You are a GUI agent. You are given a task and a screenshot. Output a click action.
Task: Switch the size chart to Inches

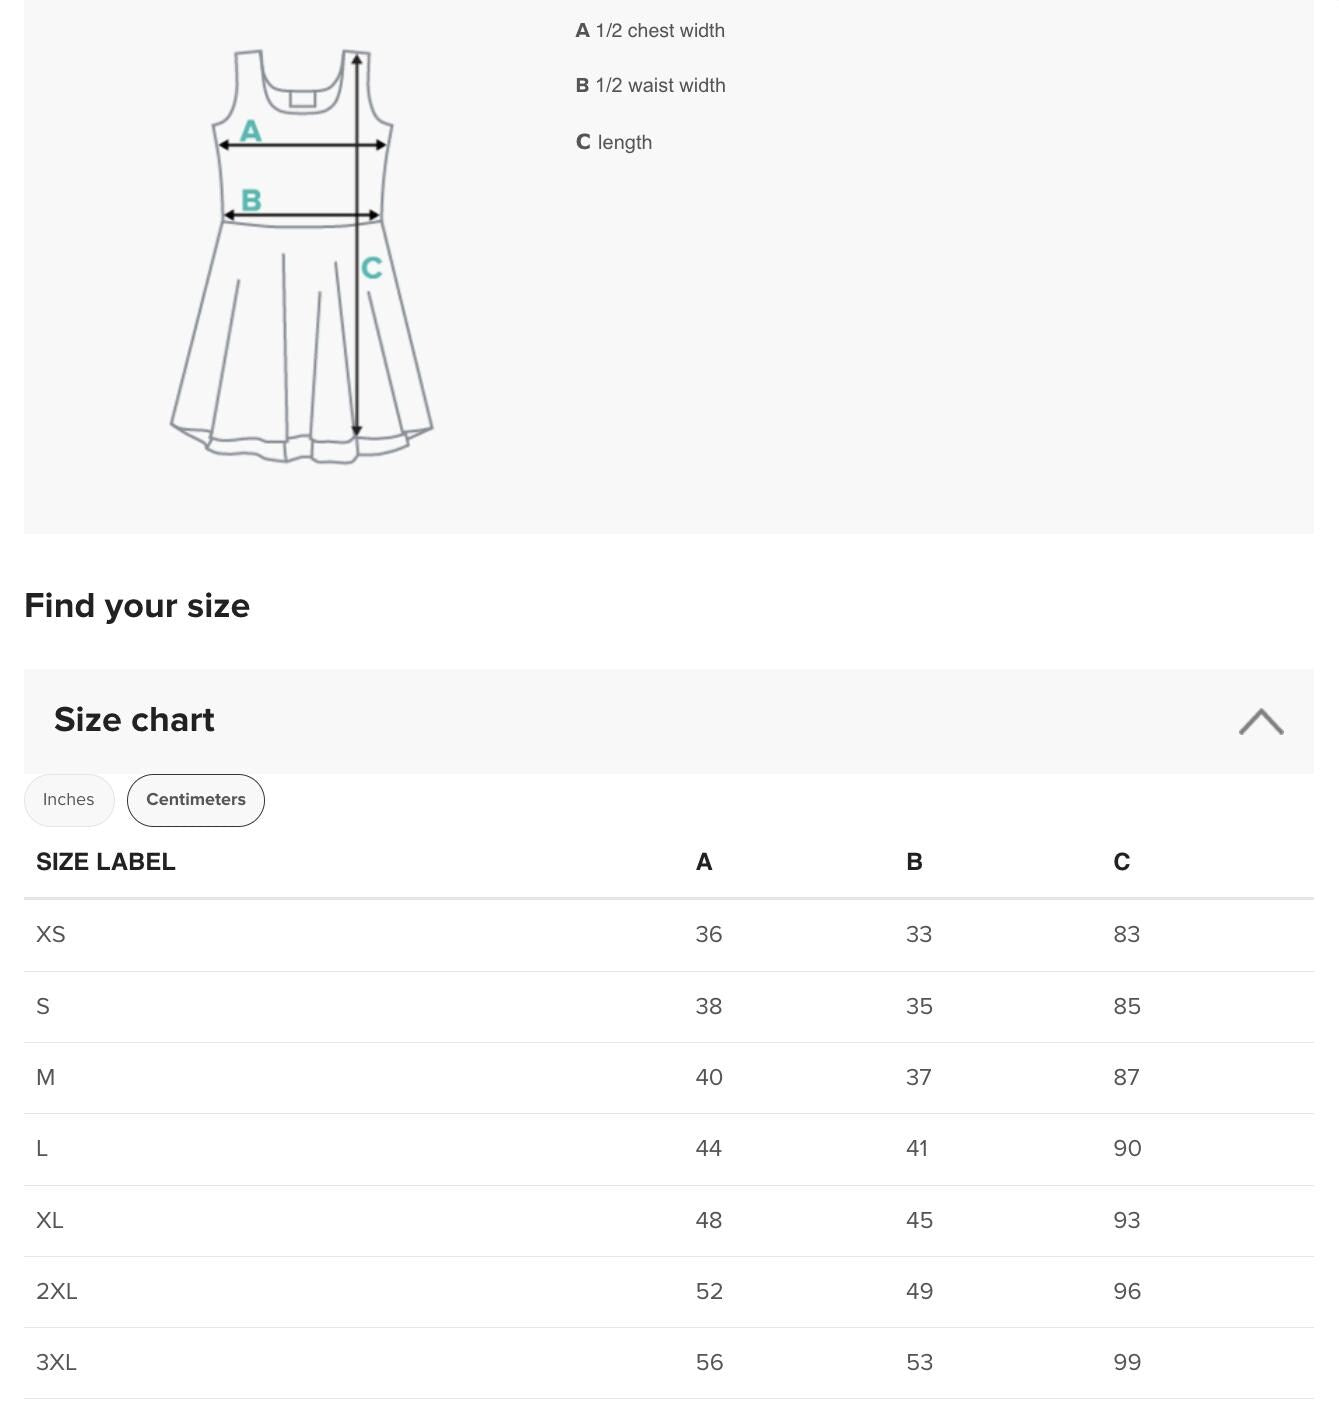(x=68, y=800)
